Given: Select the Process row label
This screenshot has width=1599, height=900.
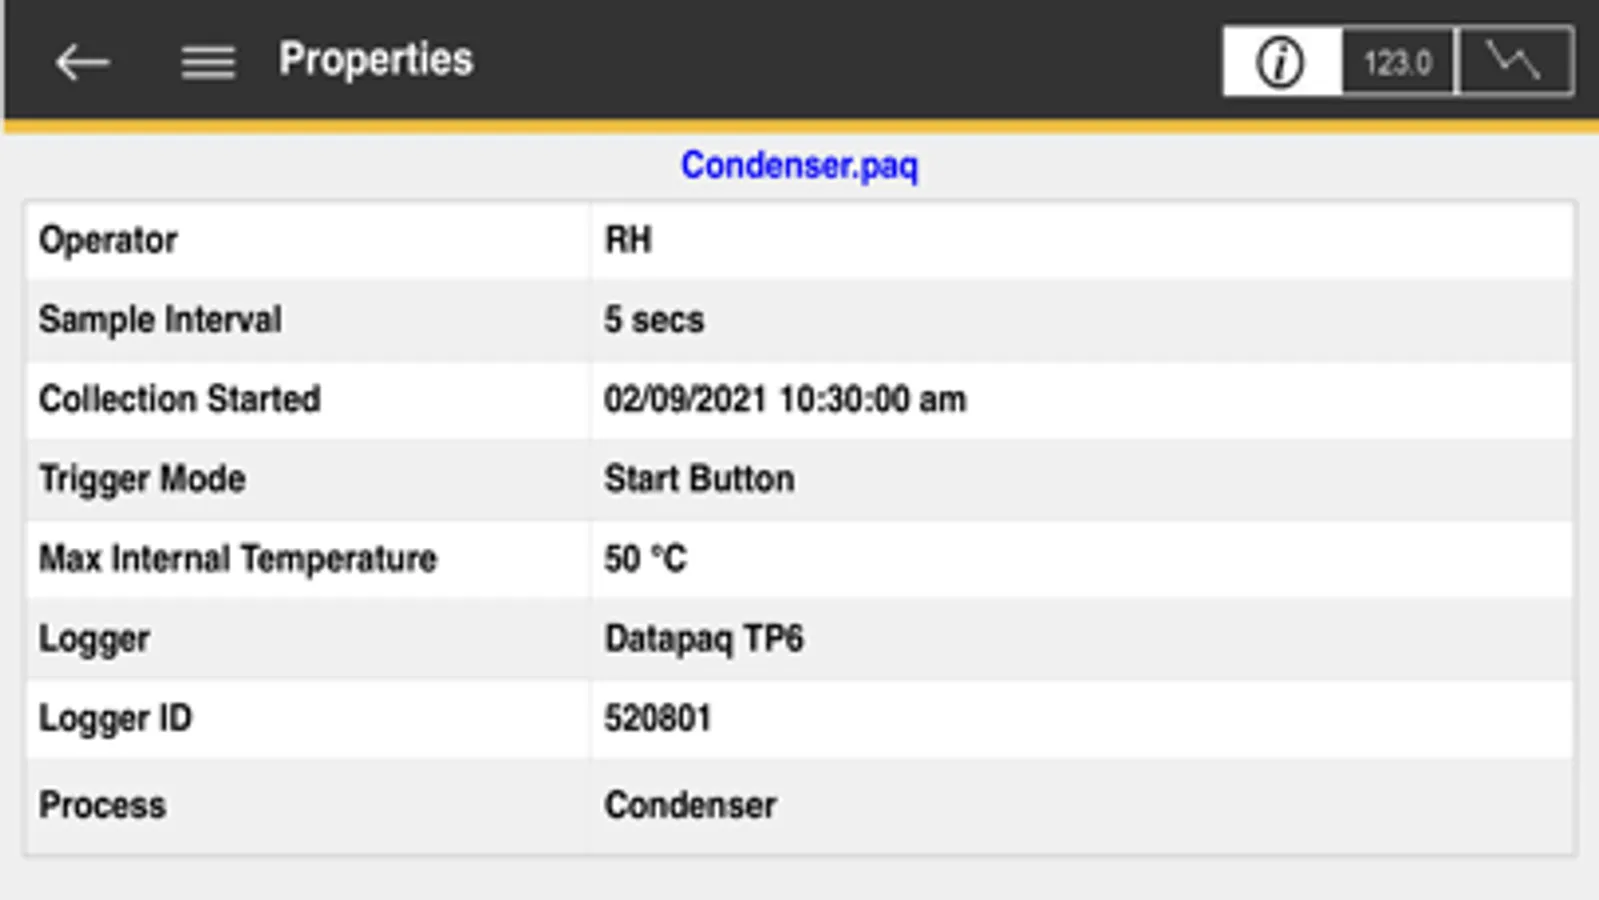Looking at the screenshot, I should 102,805.
